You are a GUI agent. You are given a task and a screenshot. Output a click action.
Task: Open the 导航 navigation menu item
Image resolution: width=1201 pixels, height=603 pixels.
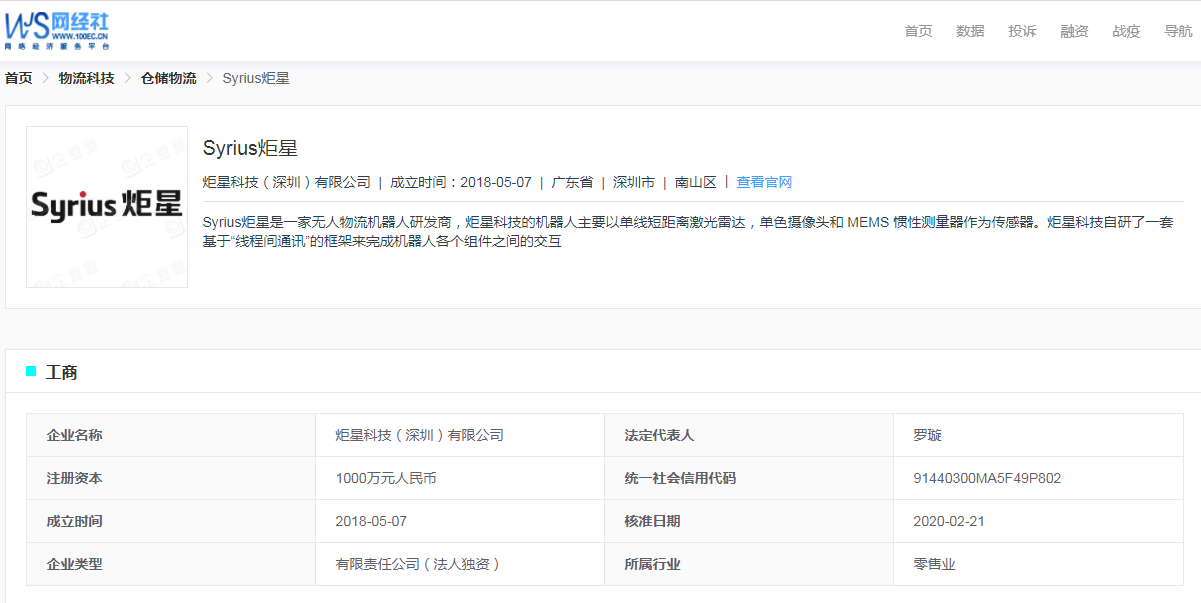pos(1178,31)
